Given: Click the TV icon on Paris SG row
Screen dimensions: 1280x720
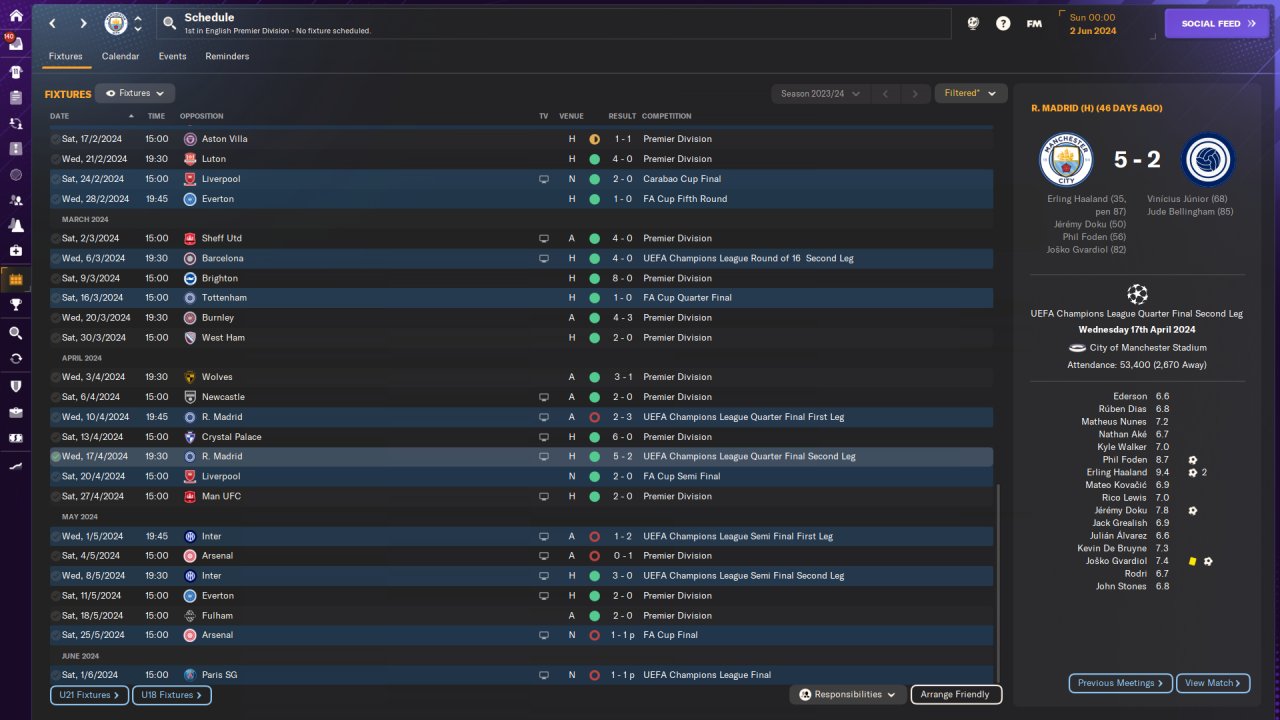Looking at the screenshot, I should 544,675.
